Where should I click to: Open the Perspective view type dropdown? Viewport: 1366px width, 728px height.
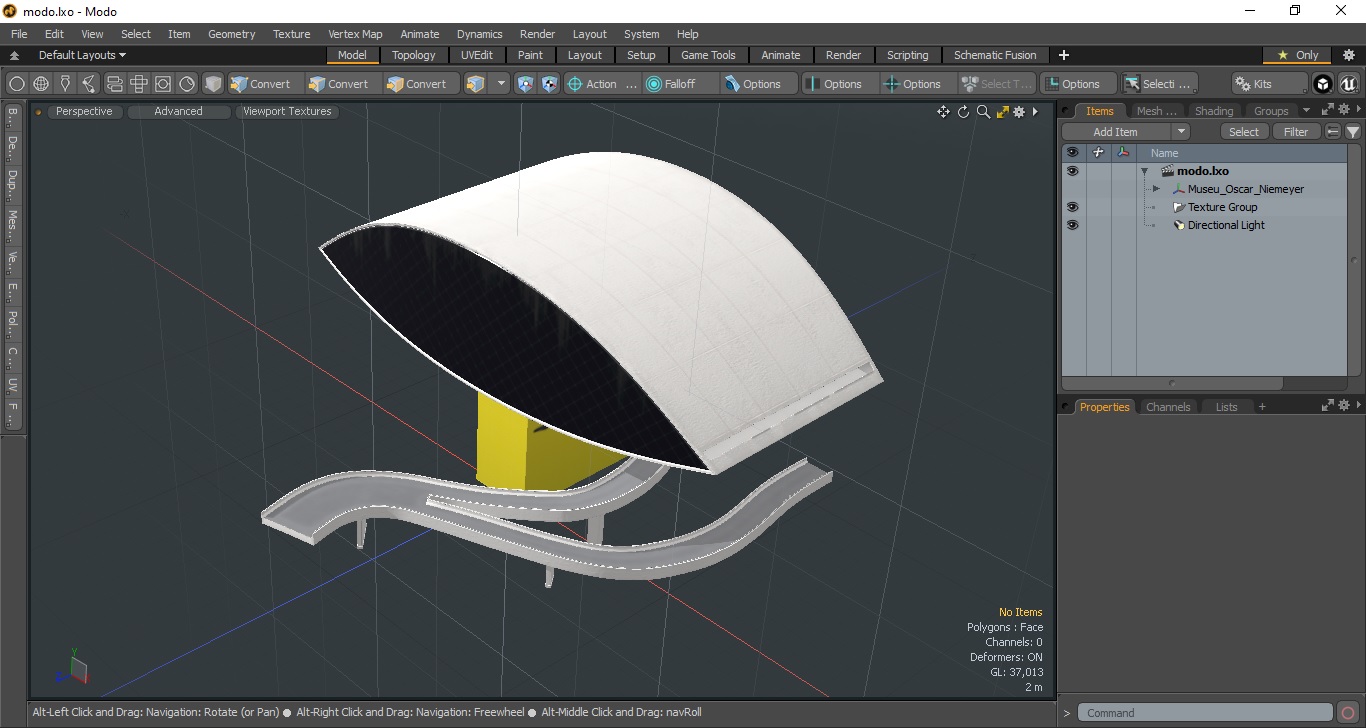84,112
